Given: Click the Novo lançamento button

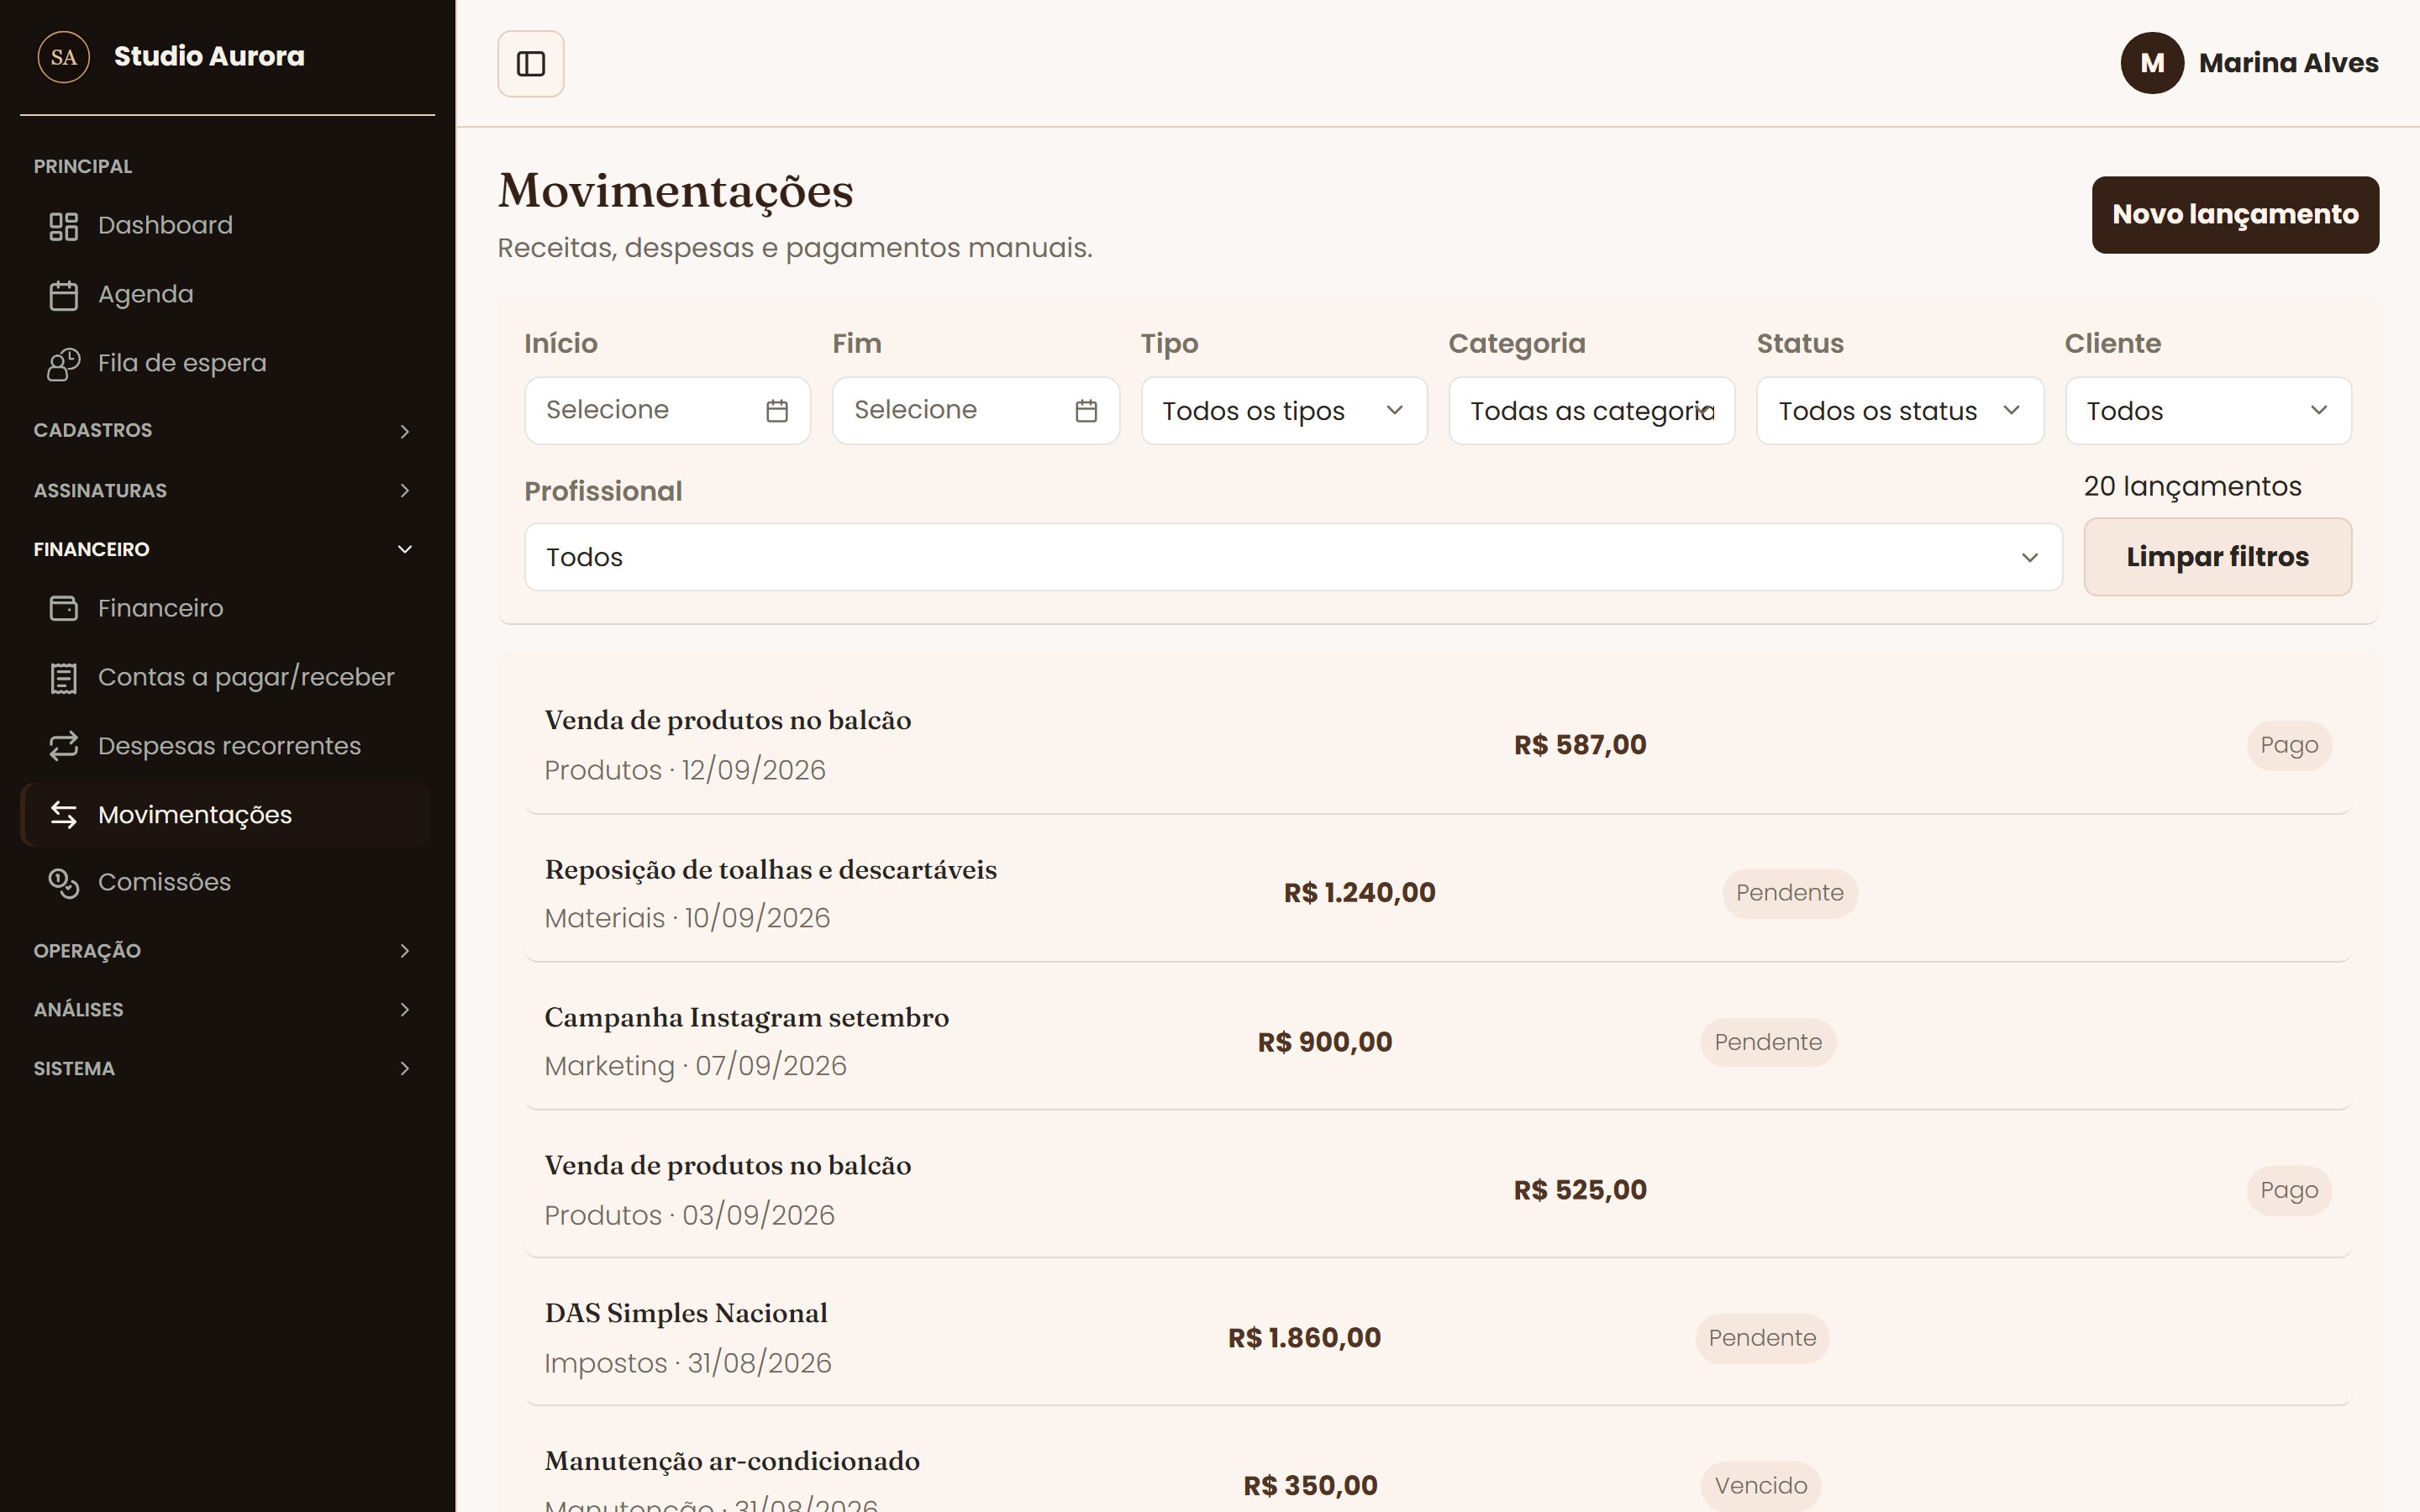Looking at the screenshot, I should click(2235, 215).
